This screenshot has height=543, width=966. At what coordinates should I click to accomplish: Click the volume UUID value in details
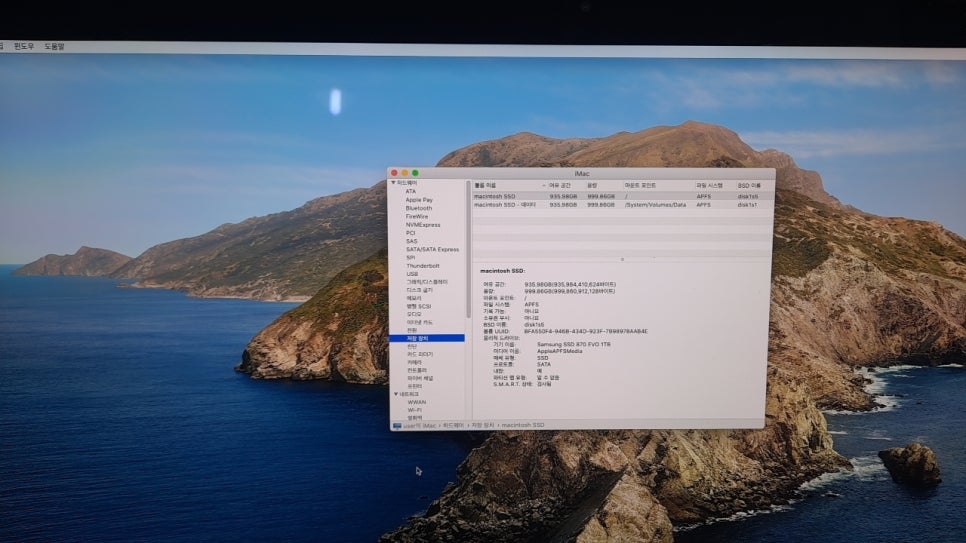[586, 332]
